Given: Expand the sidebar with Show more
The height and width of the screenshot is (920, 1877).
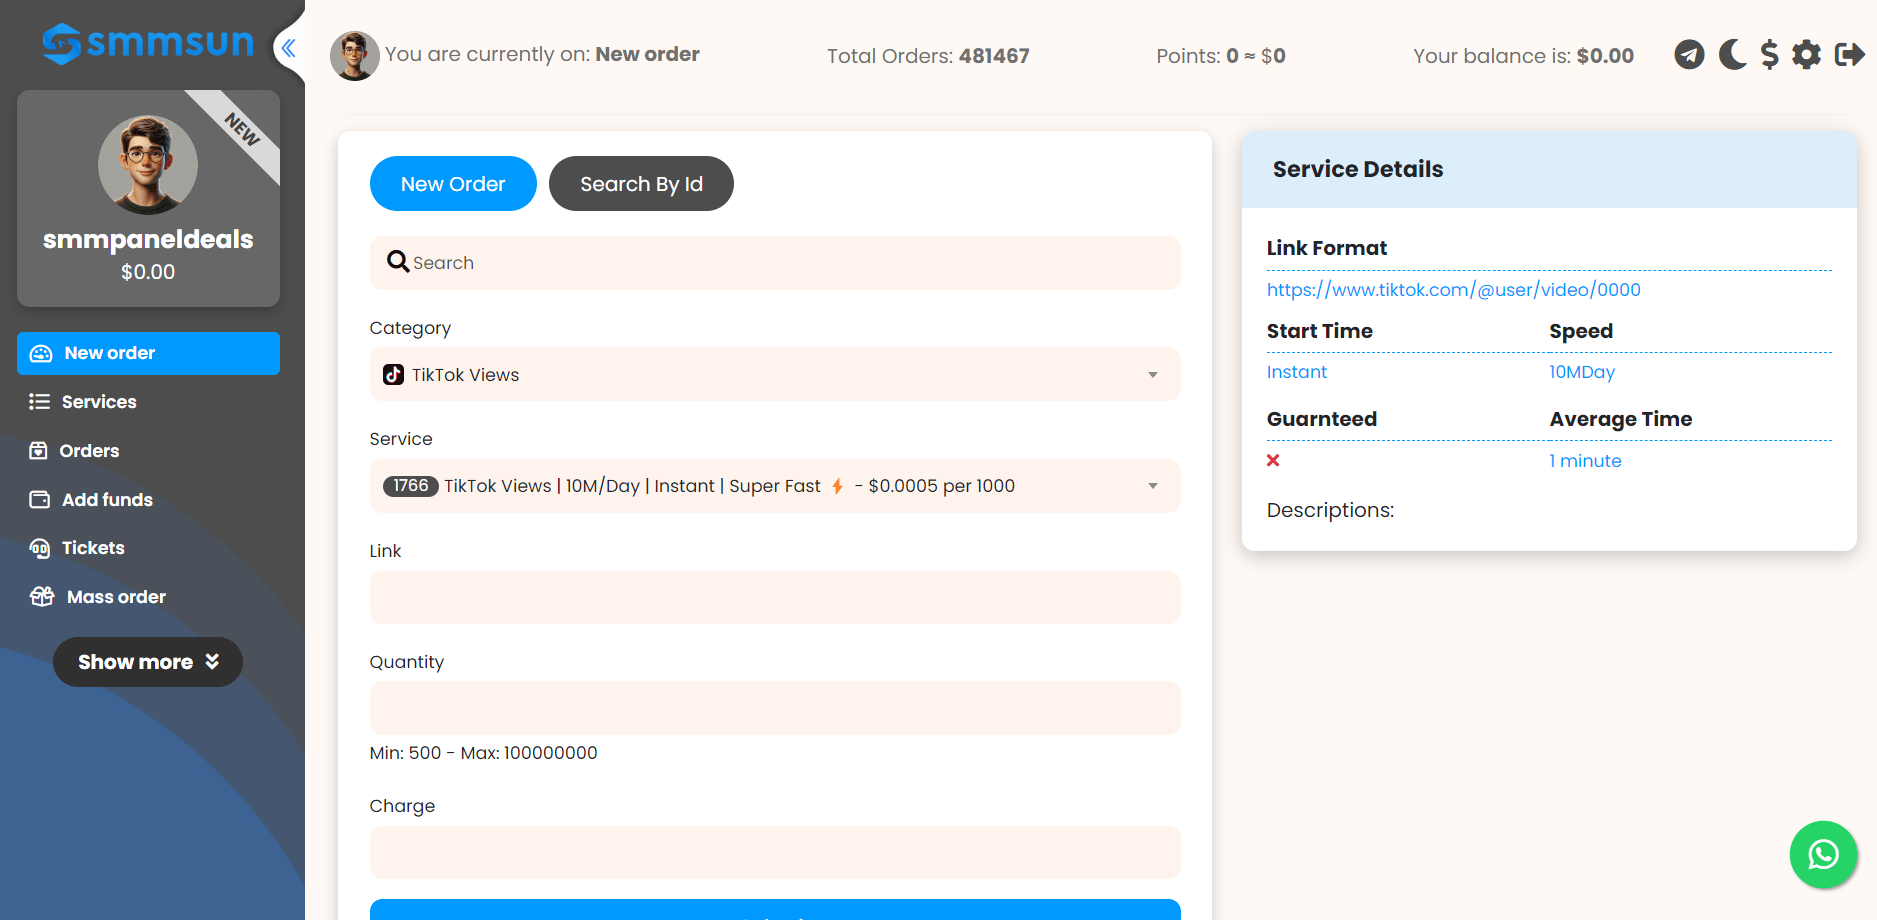Looking at the screenshot, I should 148,662.
